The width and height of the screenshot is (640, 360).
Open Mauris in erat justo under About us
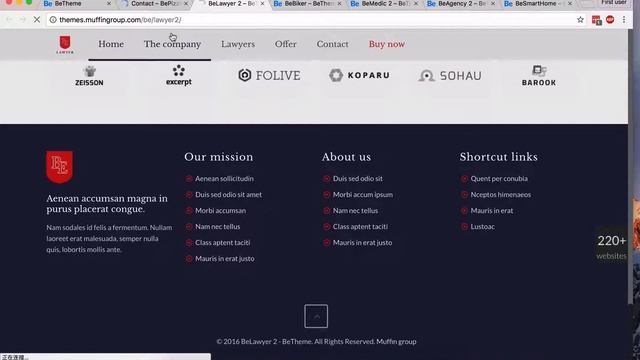point(362,242)
